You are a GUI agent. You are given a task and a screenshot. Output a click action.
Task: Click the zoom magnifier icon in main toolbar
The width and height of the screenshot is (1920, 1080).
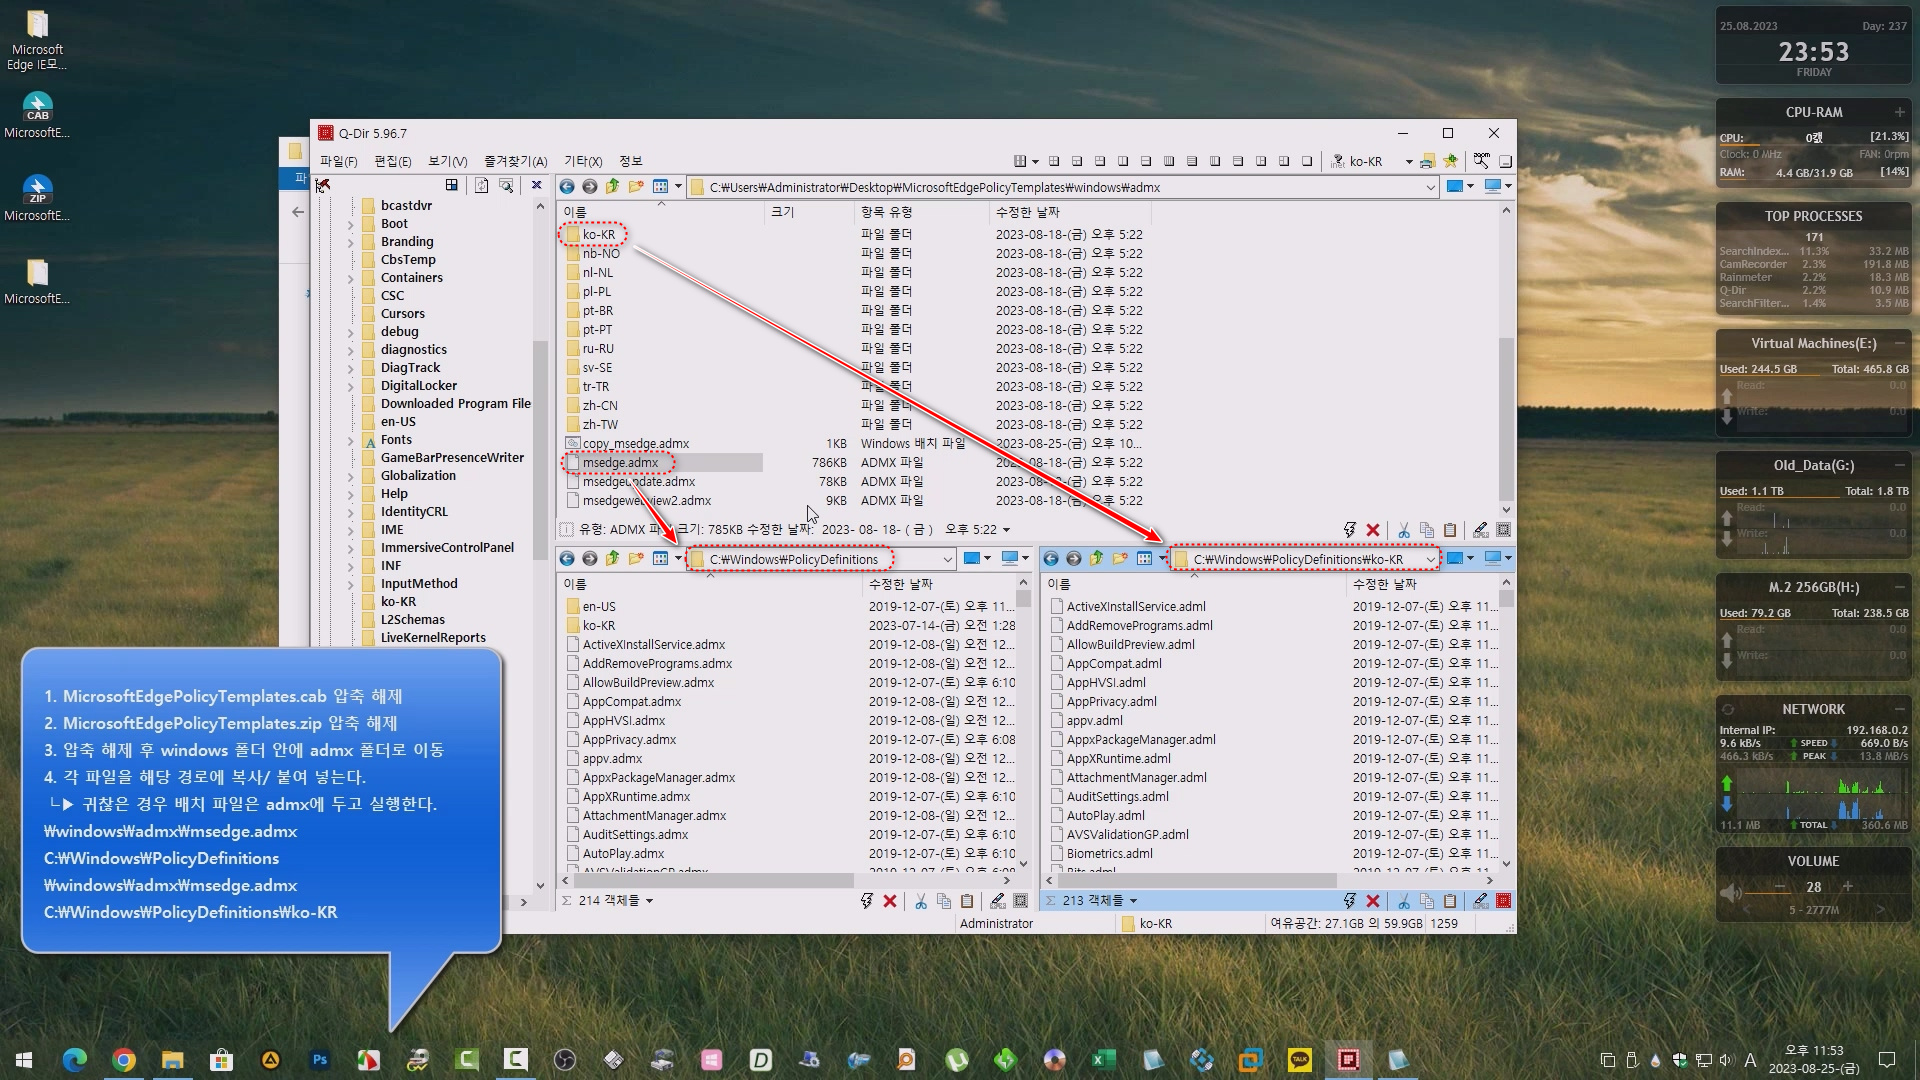[x=1481, y=161]
